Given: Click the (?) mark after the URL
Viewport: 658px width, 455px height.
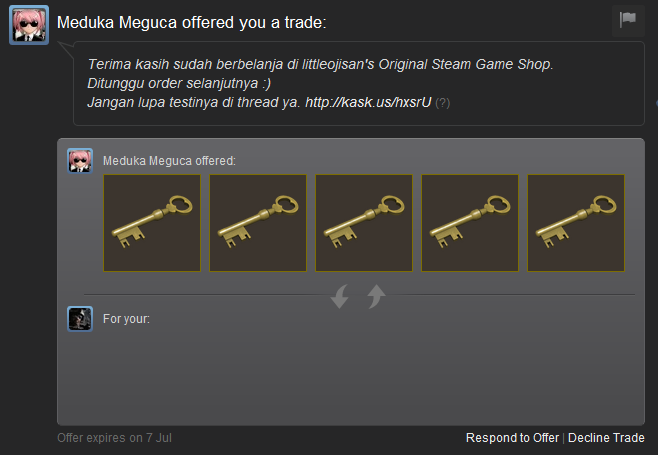Looking at the screenshot, I should (443, 103).
